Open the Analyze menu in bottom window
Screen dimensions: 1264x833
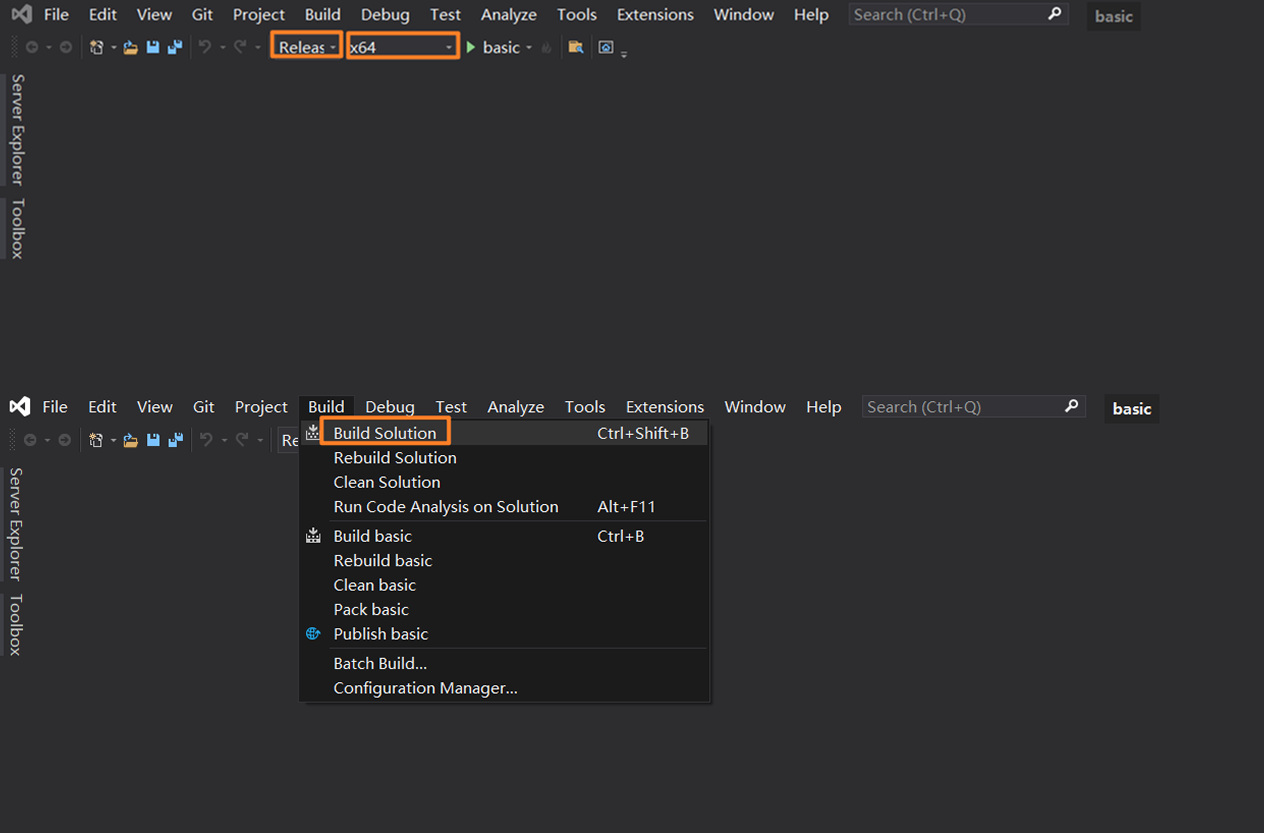click(x=516, y=407)
